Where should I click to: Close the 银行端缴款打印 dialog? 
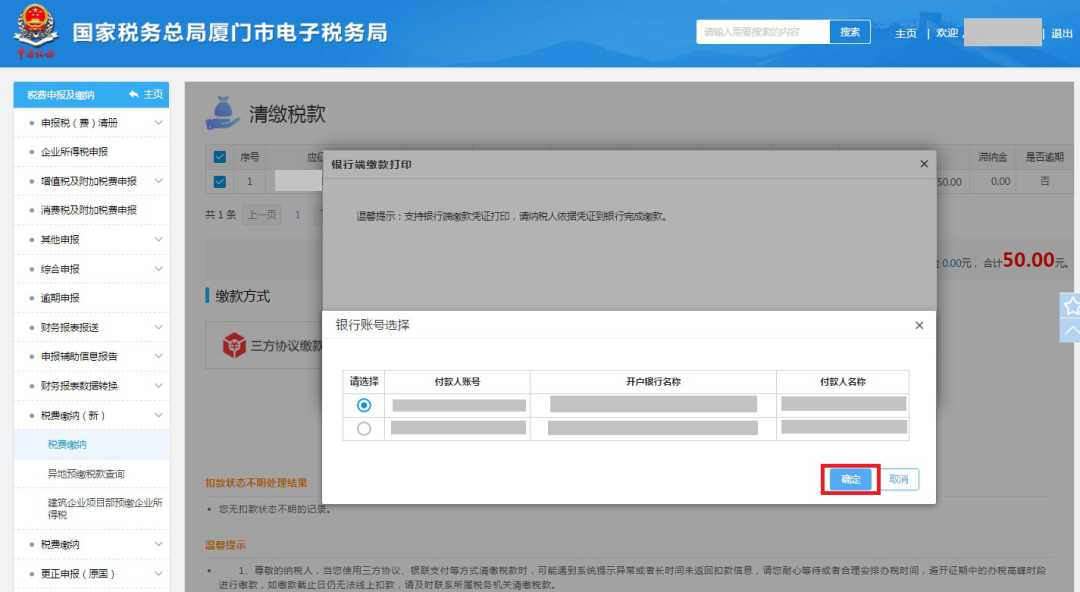[x=923, y=163]
